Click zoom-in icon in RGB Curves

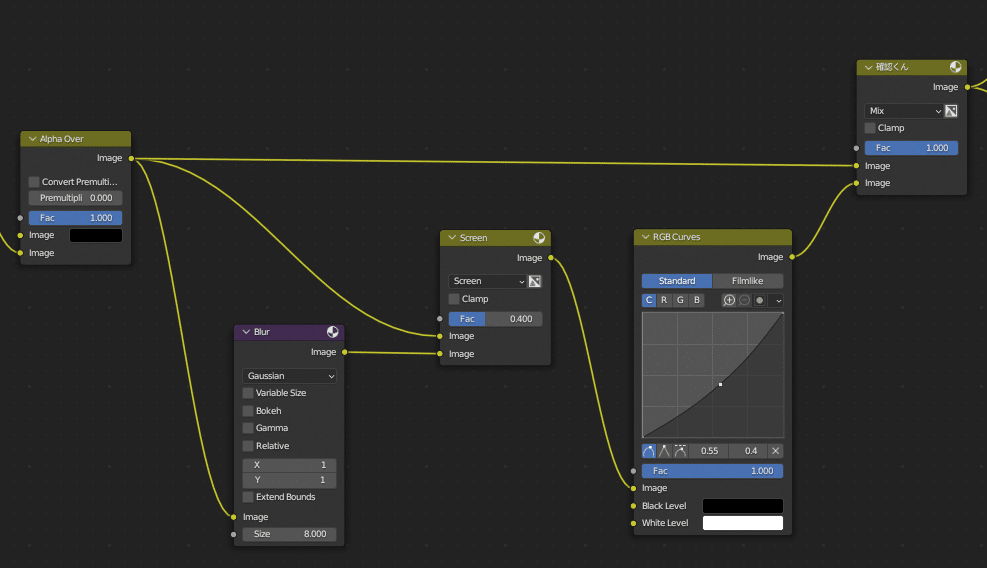(x=728, y=300)
